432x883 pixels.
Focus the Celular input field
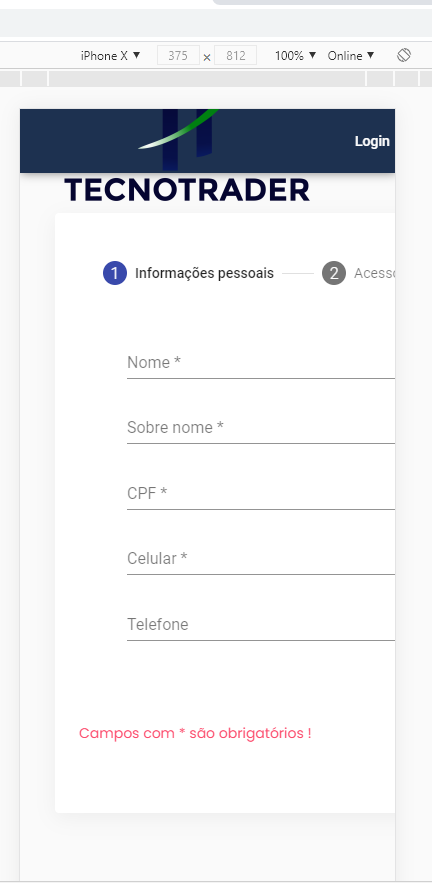261,559
